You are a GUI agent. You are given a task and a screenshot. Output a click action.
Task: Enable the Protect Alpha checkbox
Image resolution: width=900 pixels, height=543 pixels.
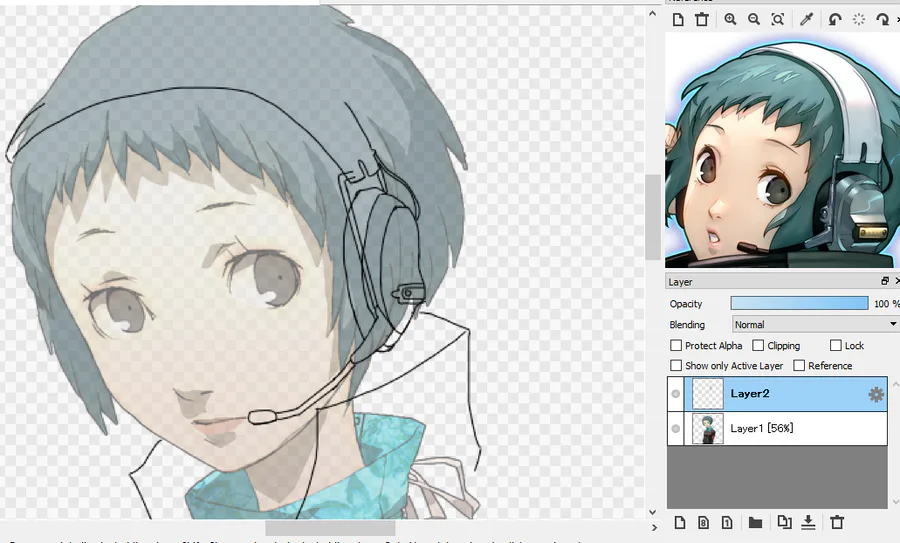pos(676,346)
